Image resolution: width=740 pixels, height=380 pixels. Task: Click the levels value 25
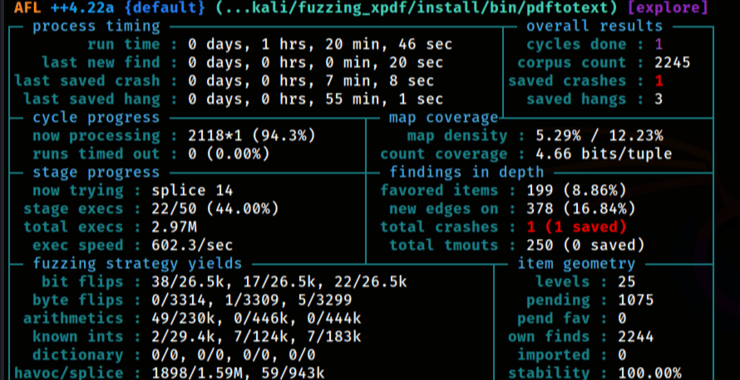[x=627, y=282]
